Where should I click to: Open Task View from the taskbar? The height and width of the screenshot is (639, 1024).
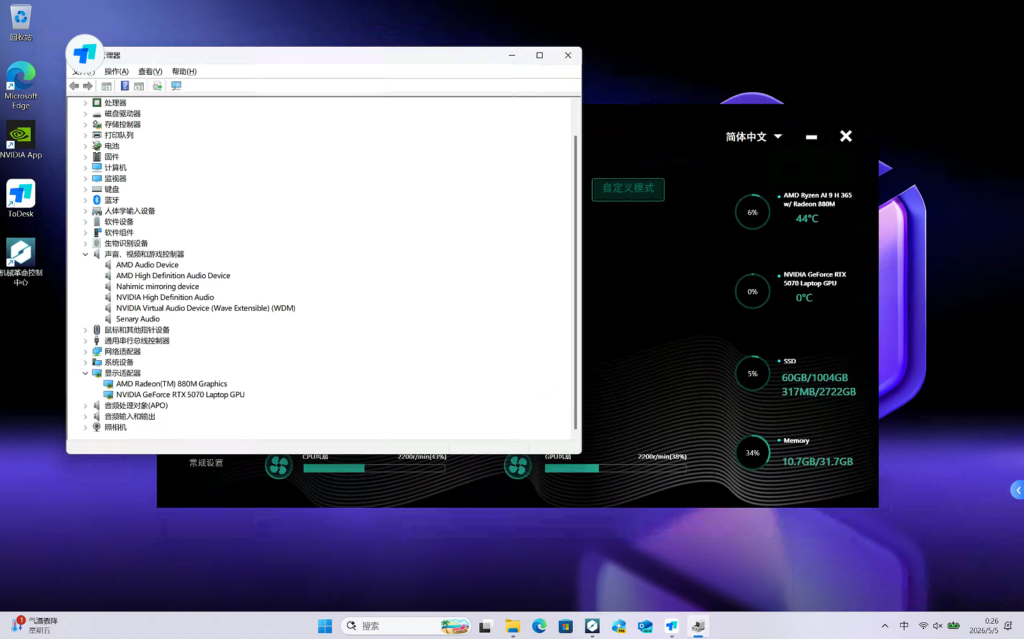485,626
